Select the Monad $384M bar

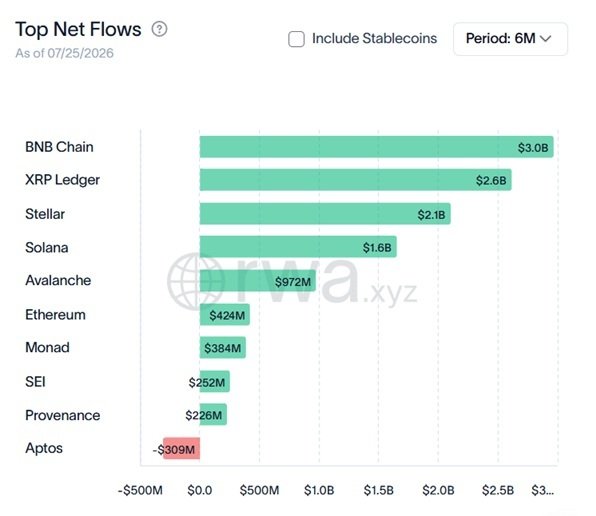223,348
